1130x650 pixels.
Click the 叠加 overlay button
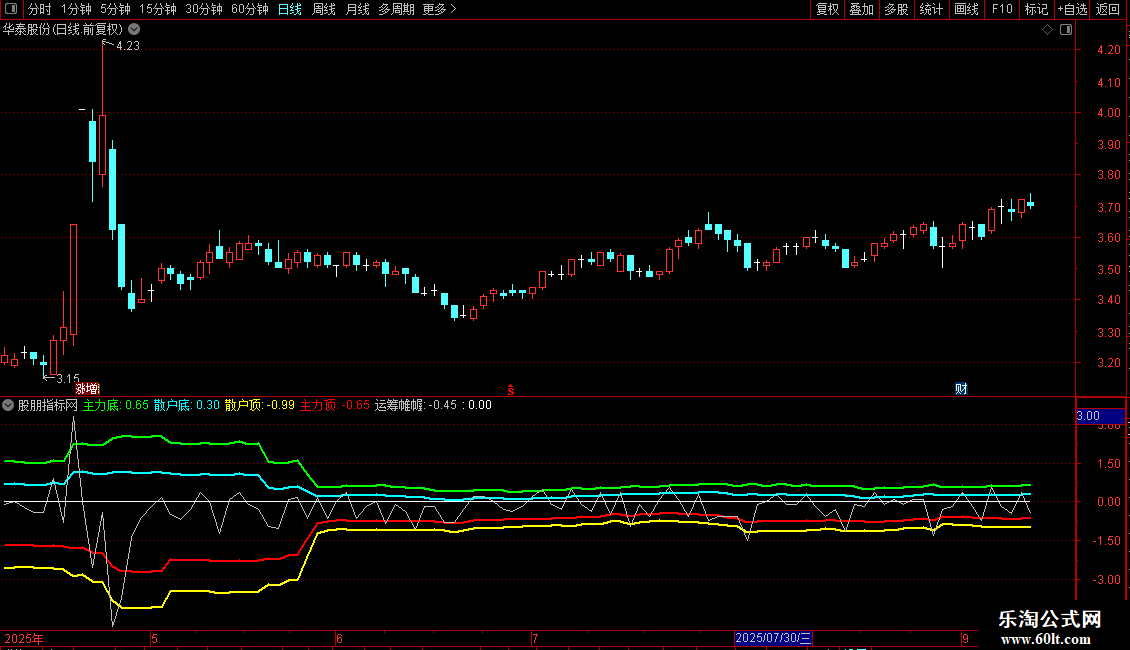[x=861, y=9]
